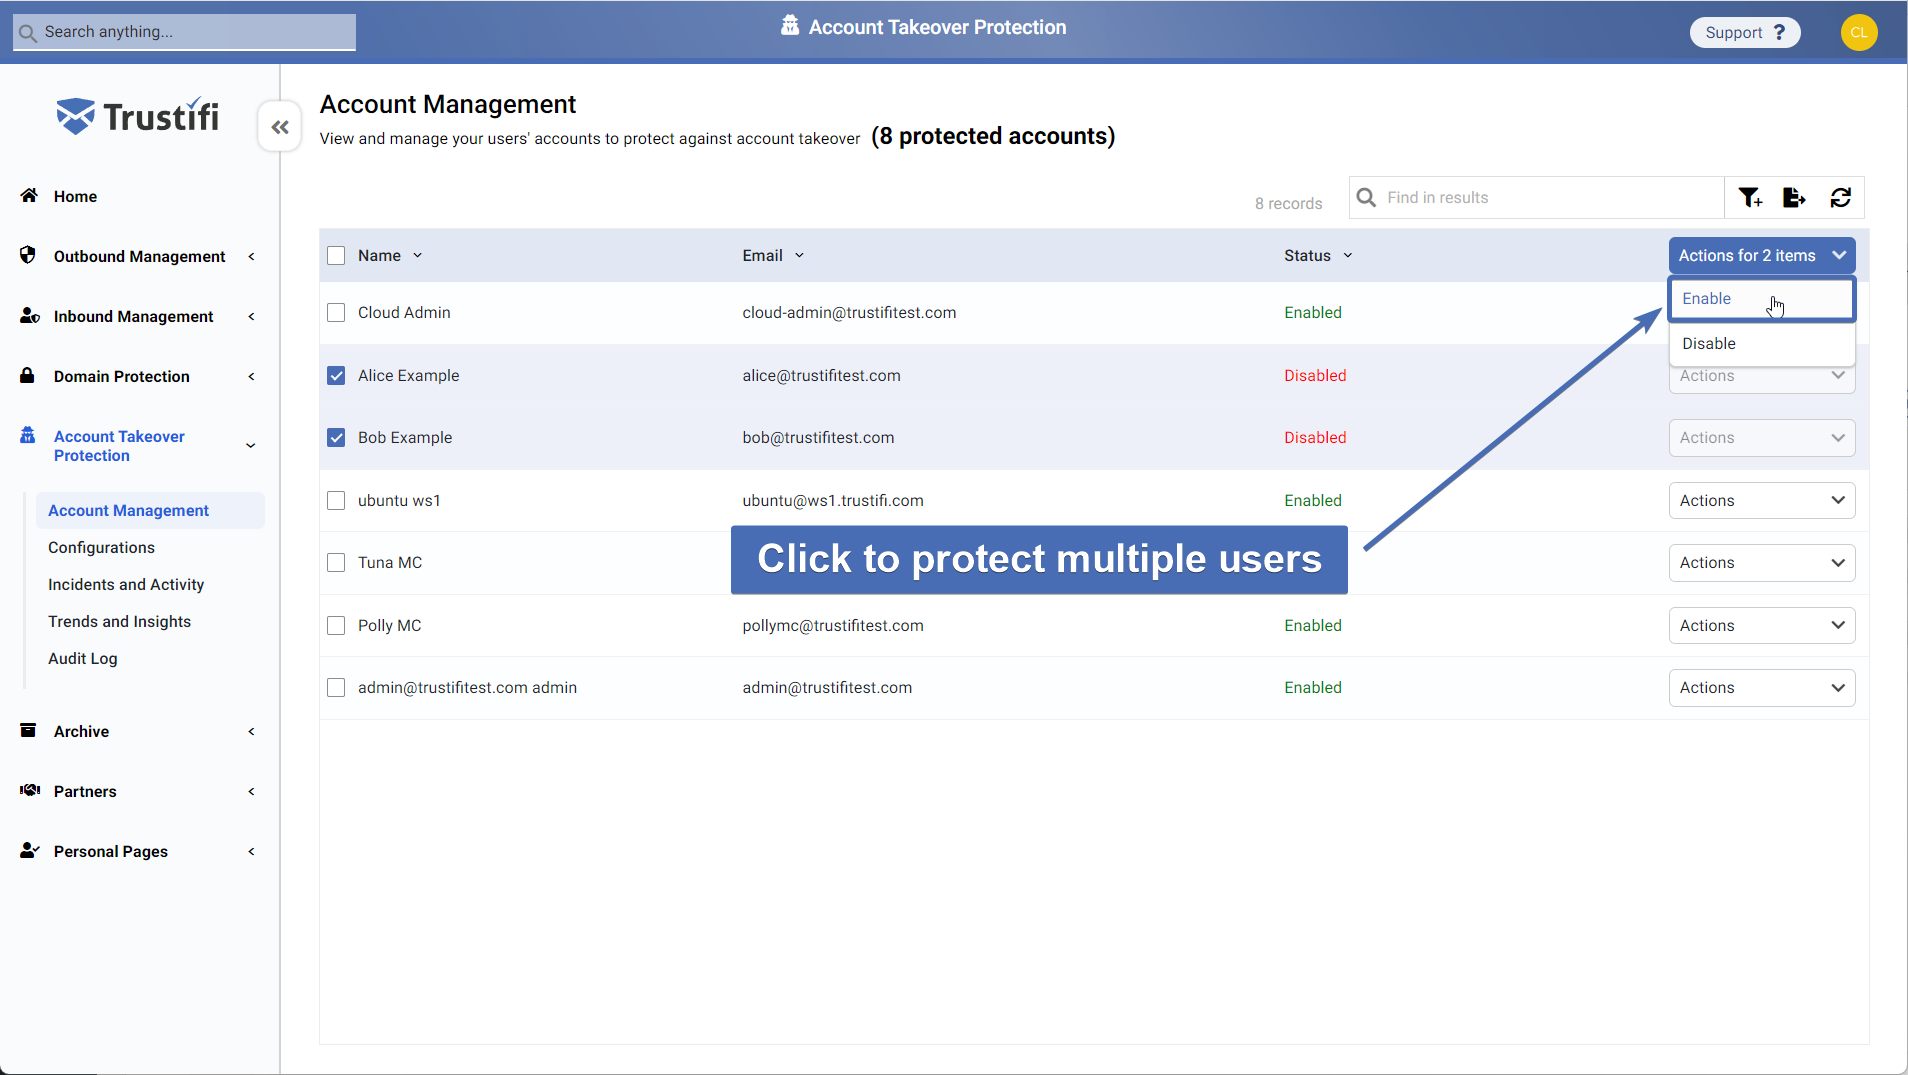The width and height of the screenshot is (1908, 1075).
Task: Expand Archive menu chevron
Action: tap(251, 731)
